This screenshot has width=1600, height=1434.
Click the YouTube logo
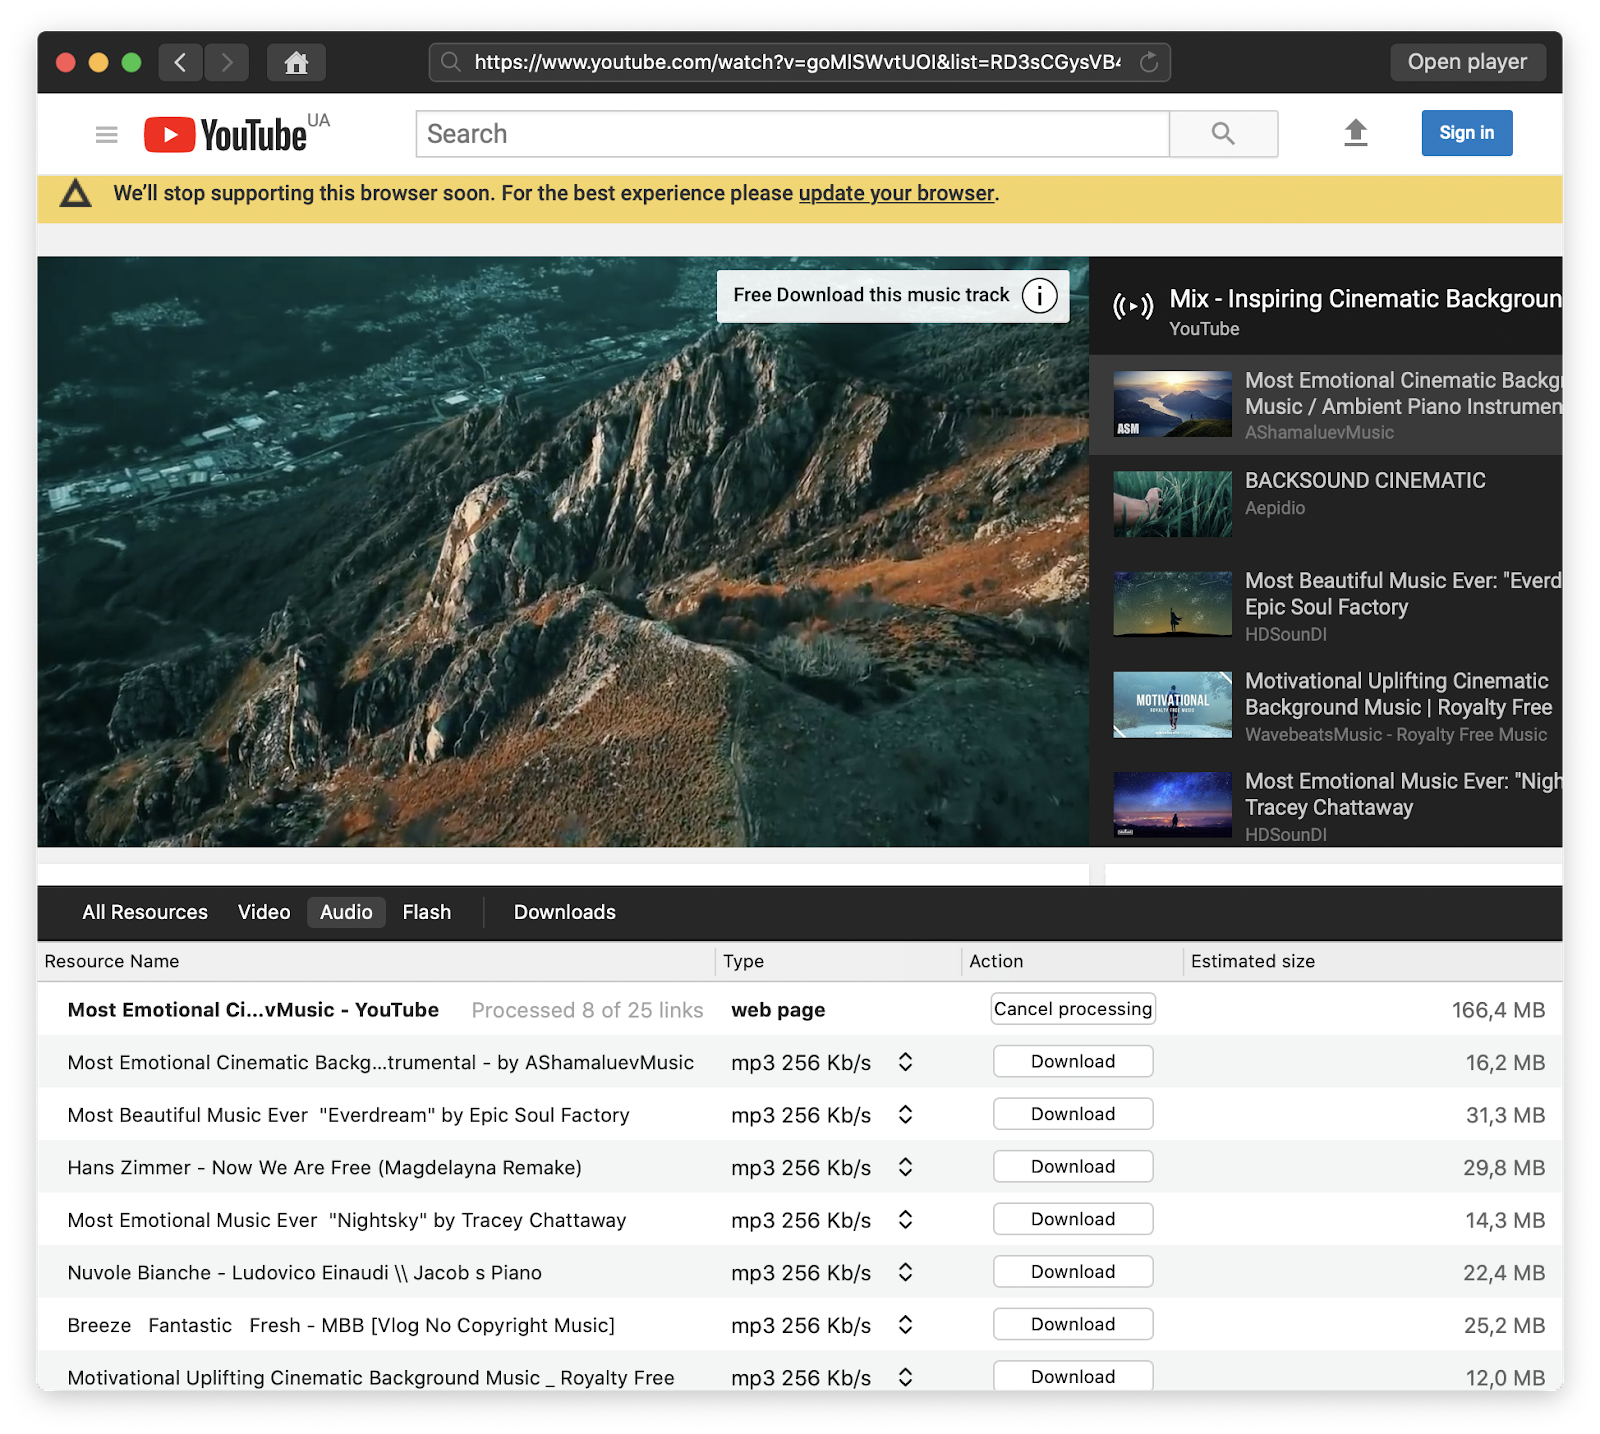pyautogui.click(x=230, y=133)
